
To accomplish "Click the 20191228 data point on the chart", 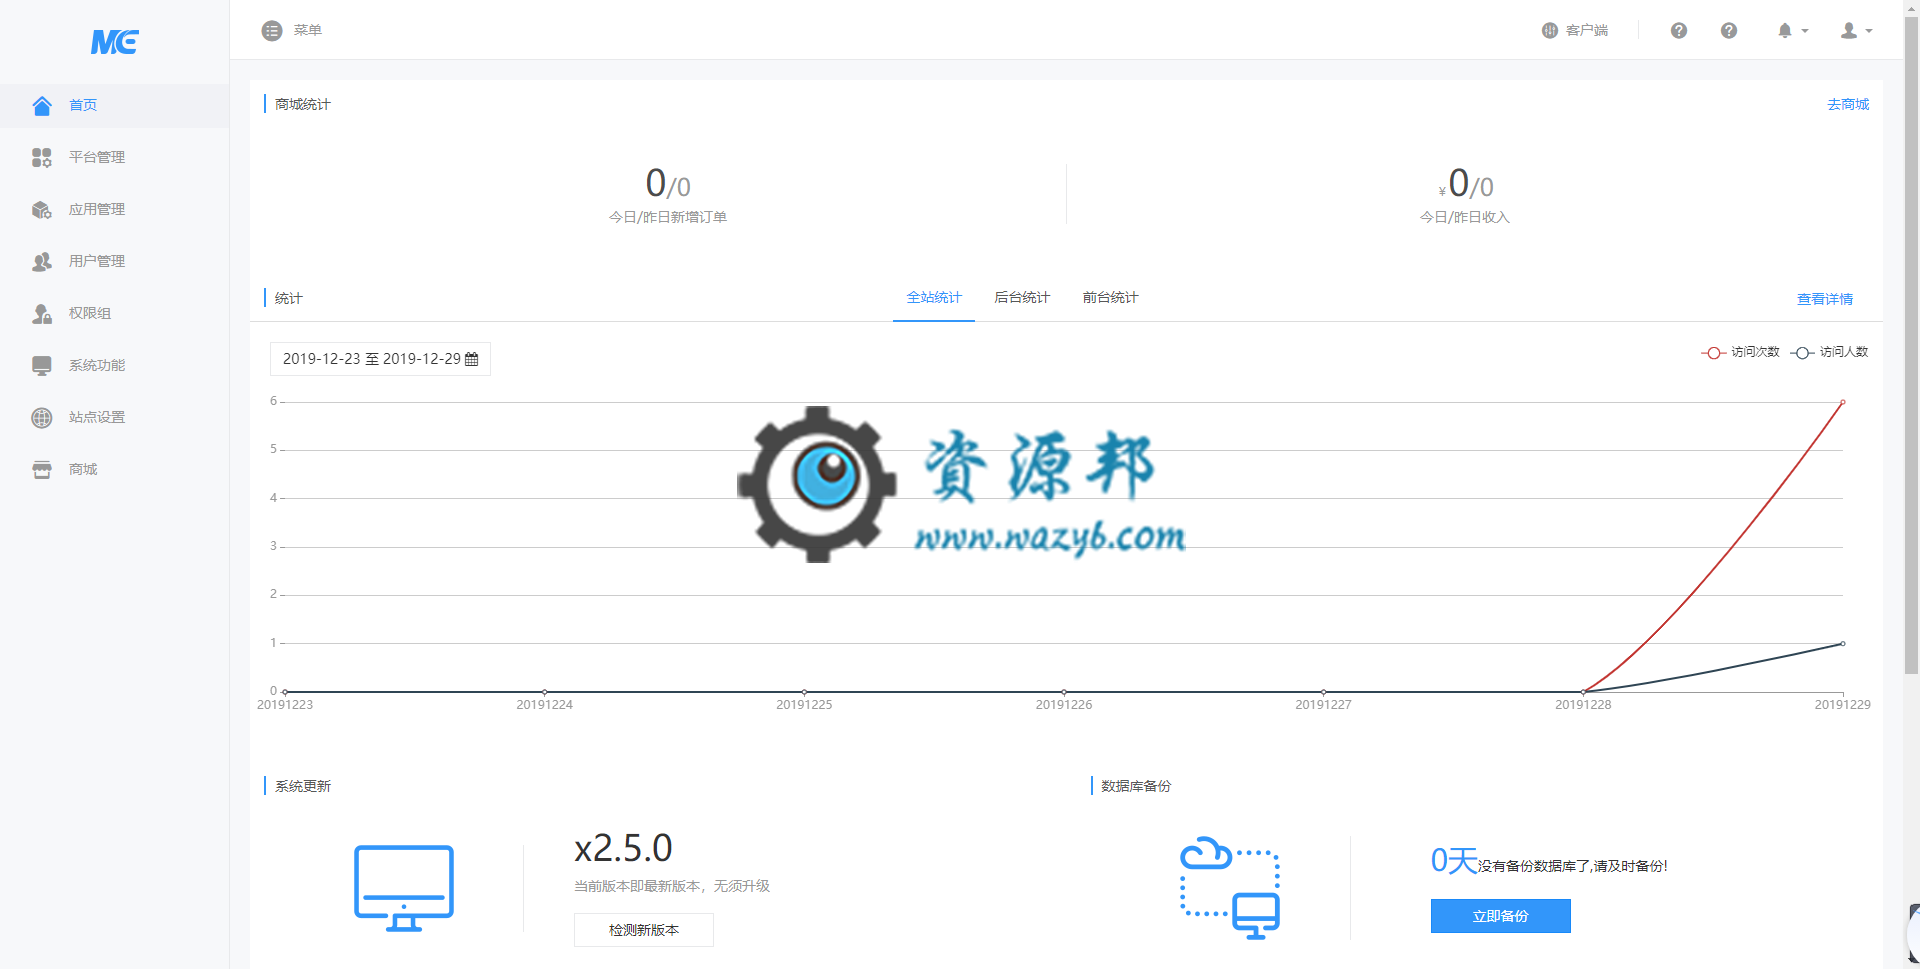I will (1583, 691).
